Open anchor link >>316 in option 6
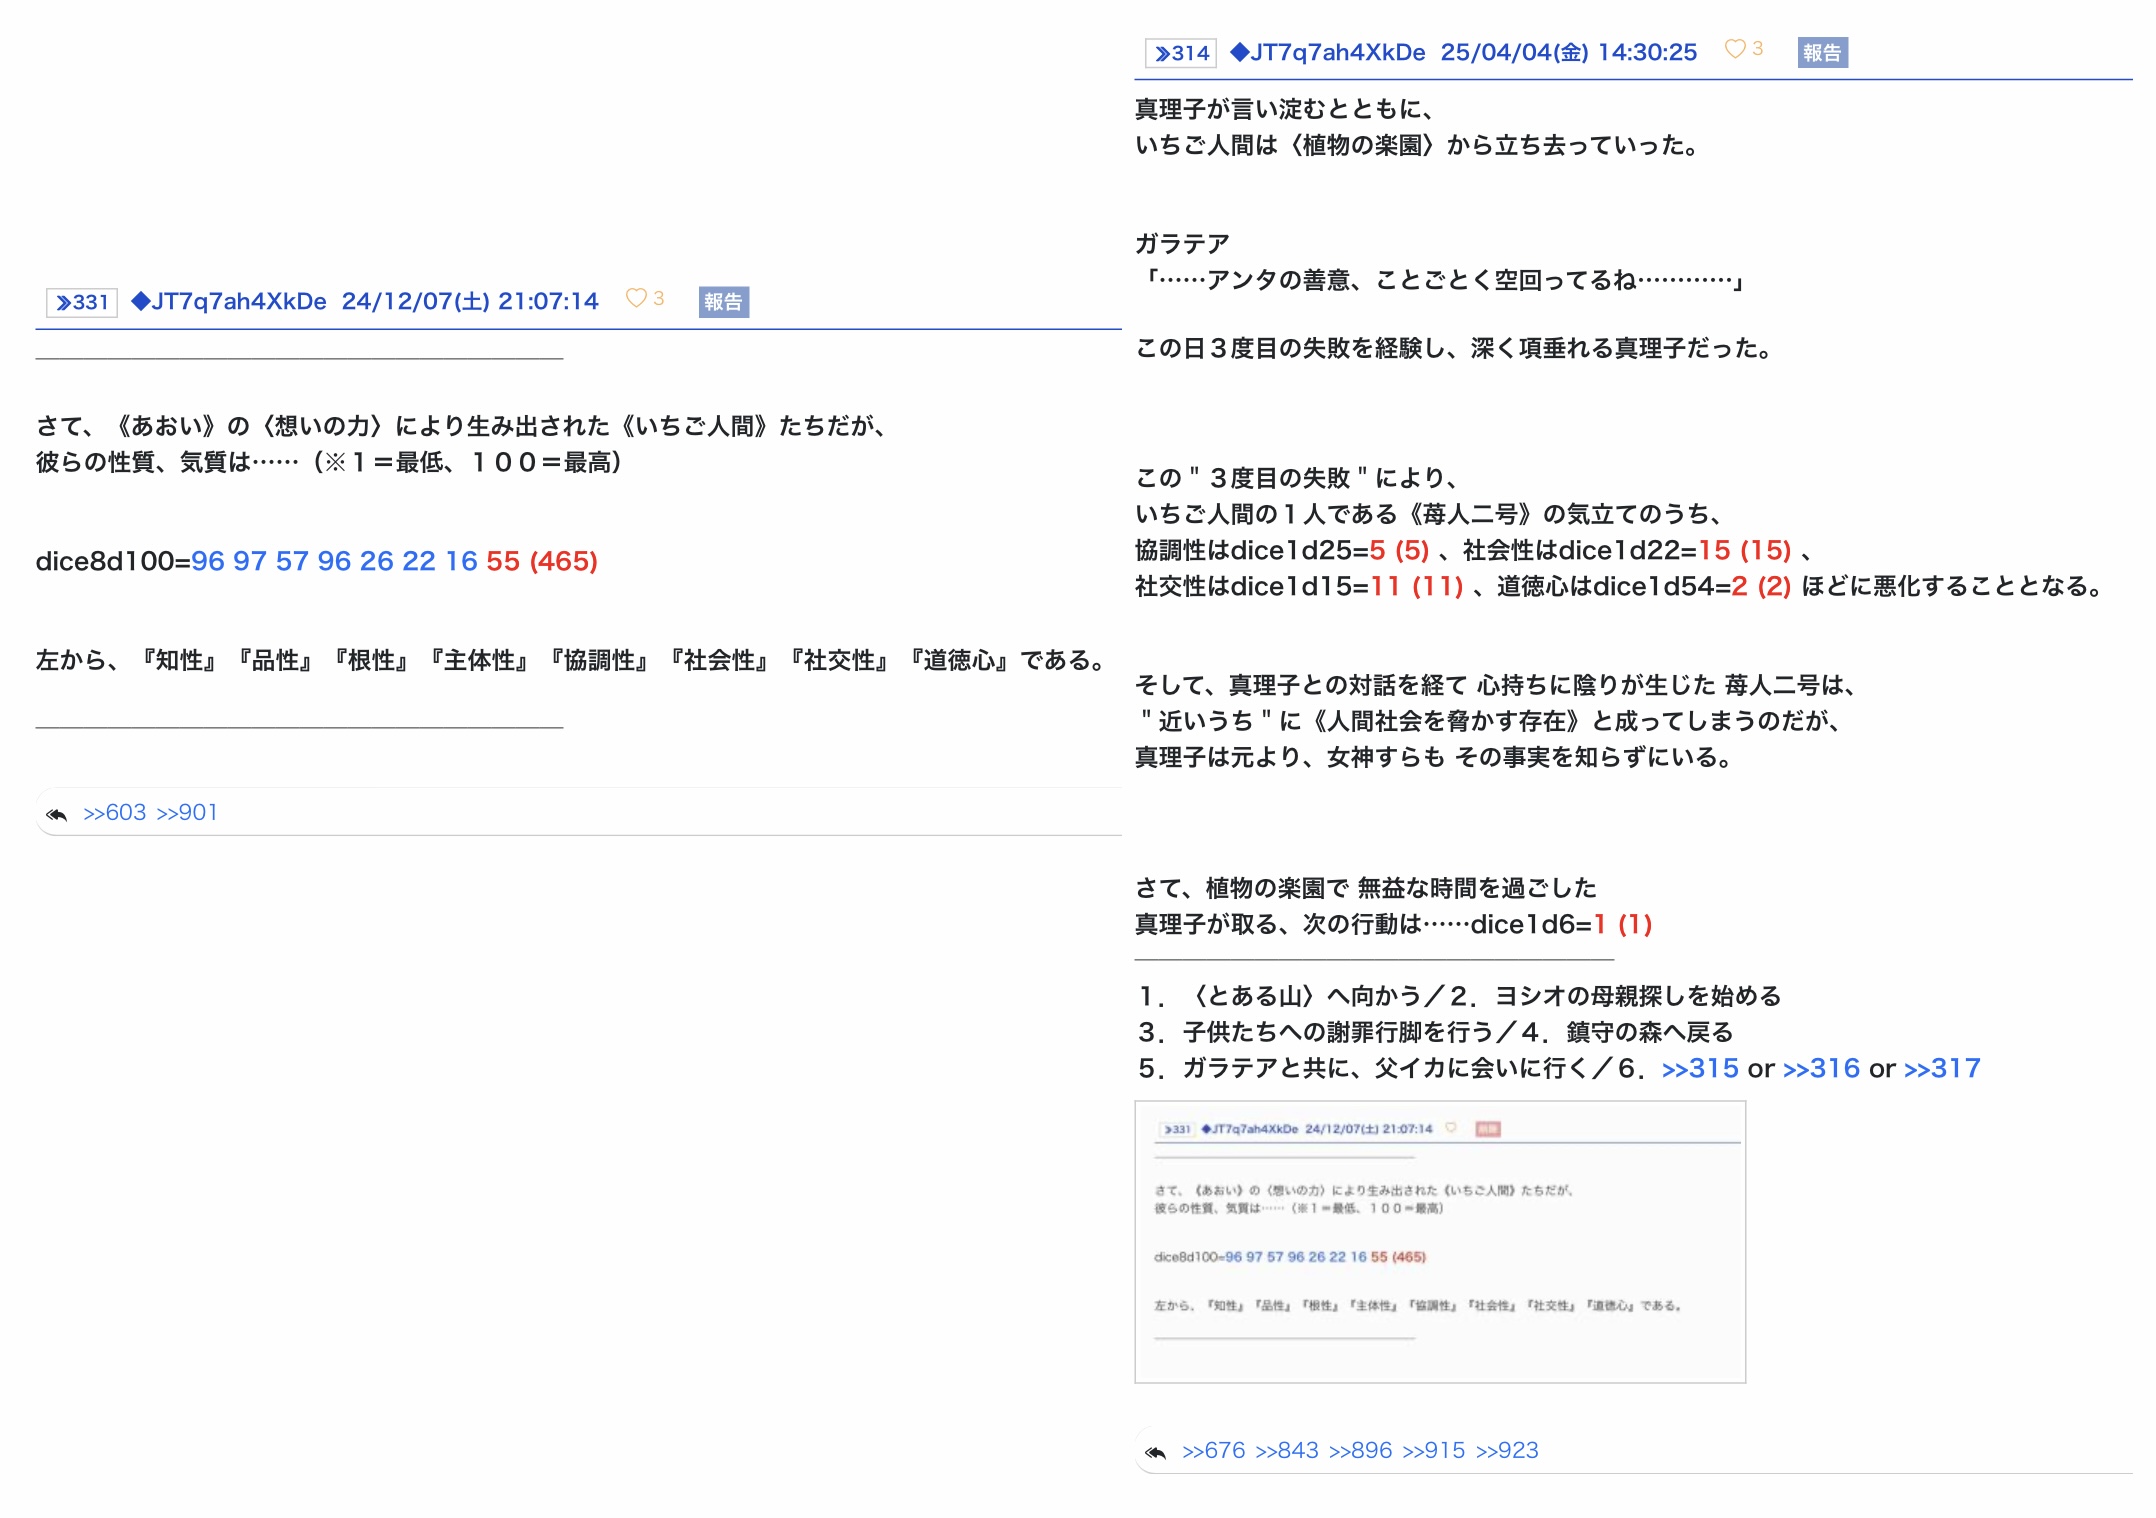The height and width of the screenshot is (1518, 2156). (1821, 1069)
